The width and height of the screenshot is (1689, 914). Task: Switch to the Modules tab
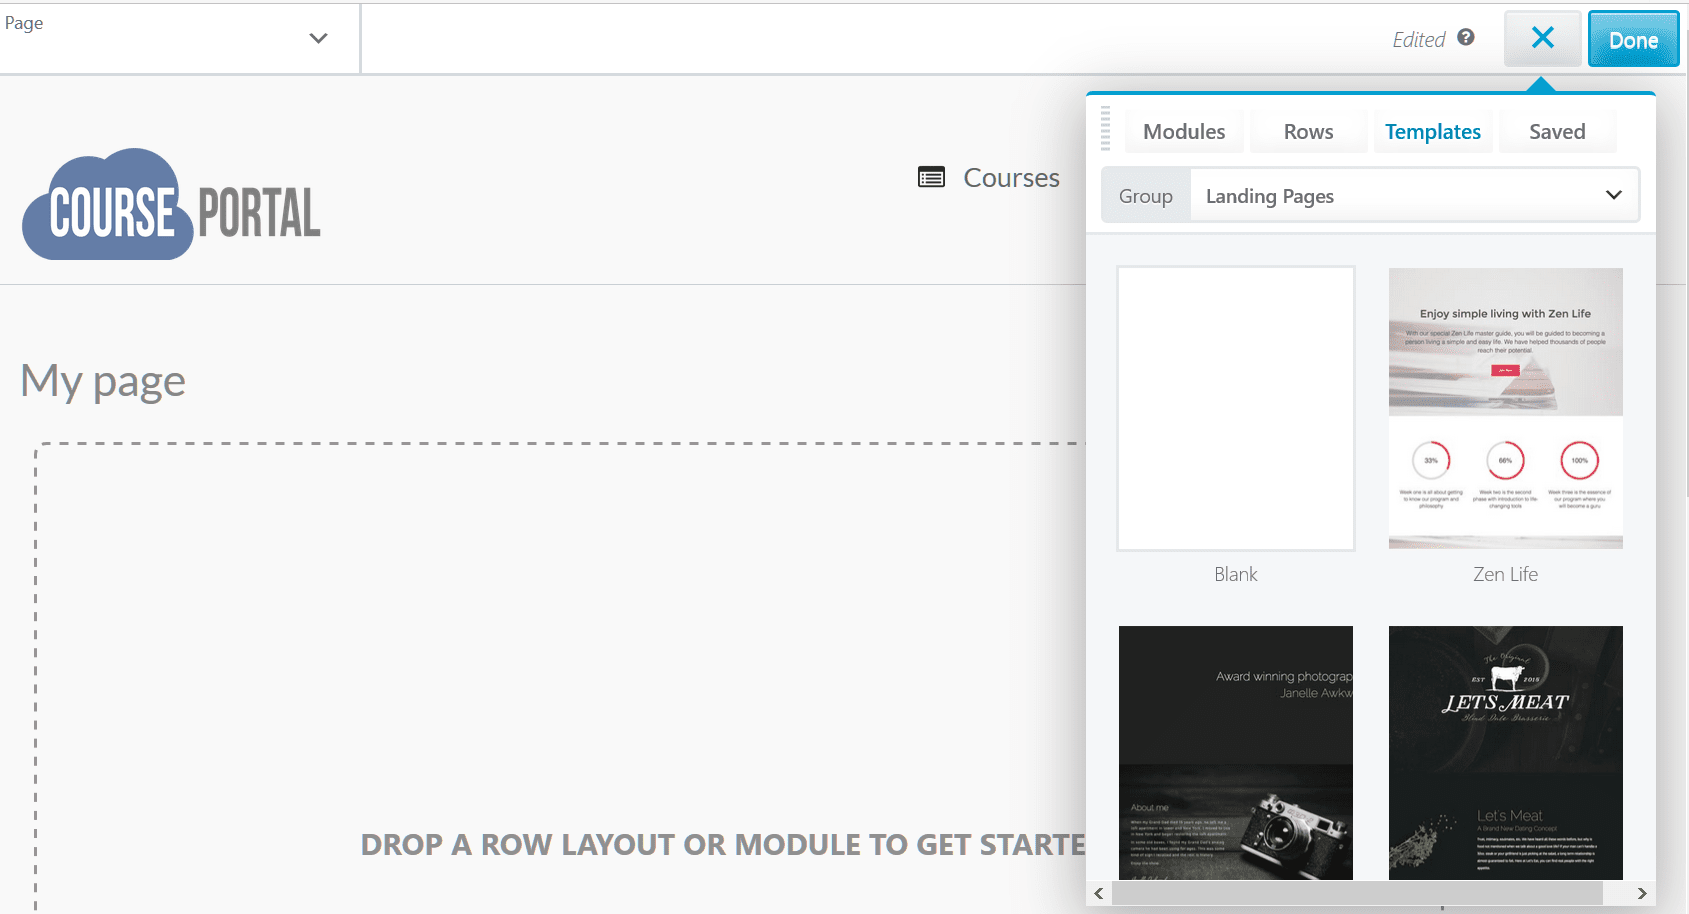coord(1184,131)
